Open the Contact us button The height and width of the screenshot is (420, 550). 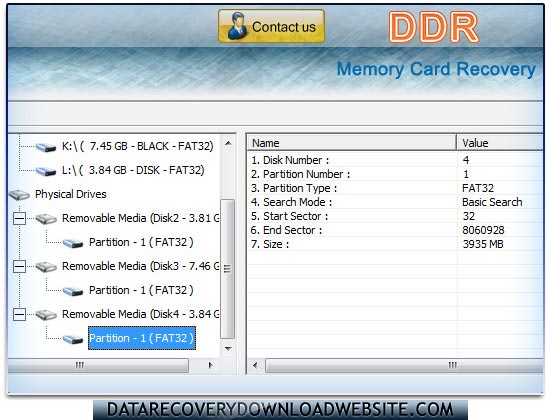[x=271, y=27]
